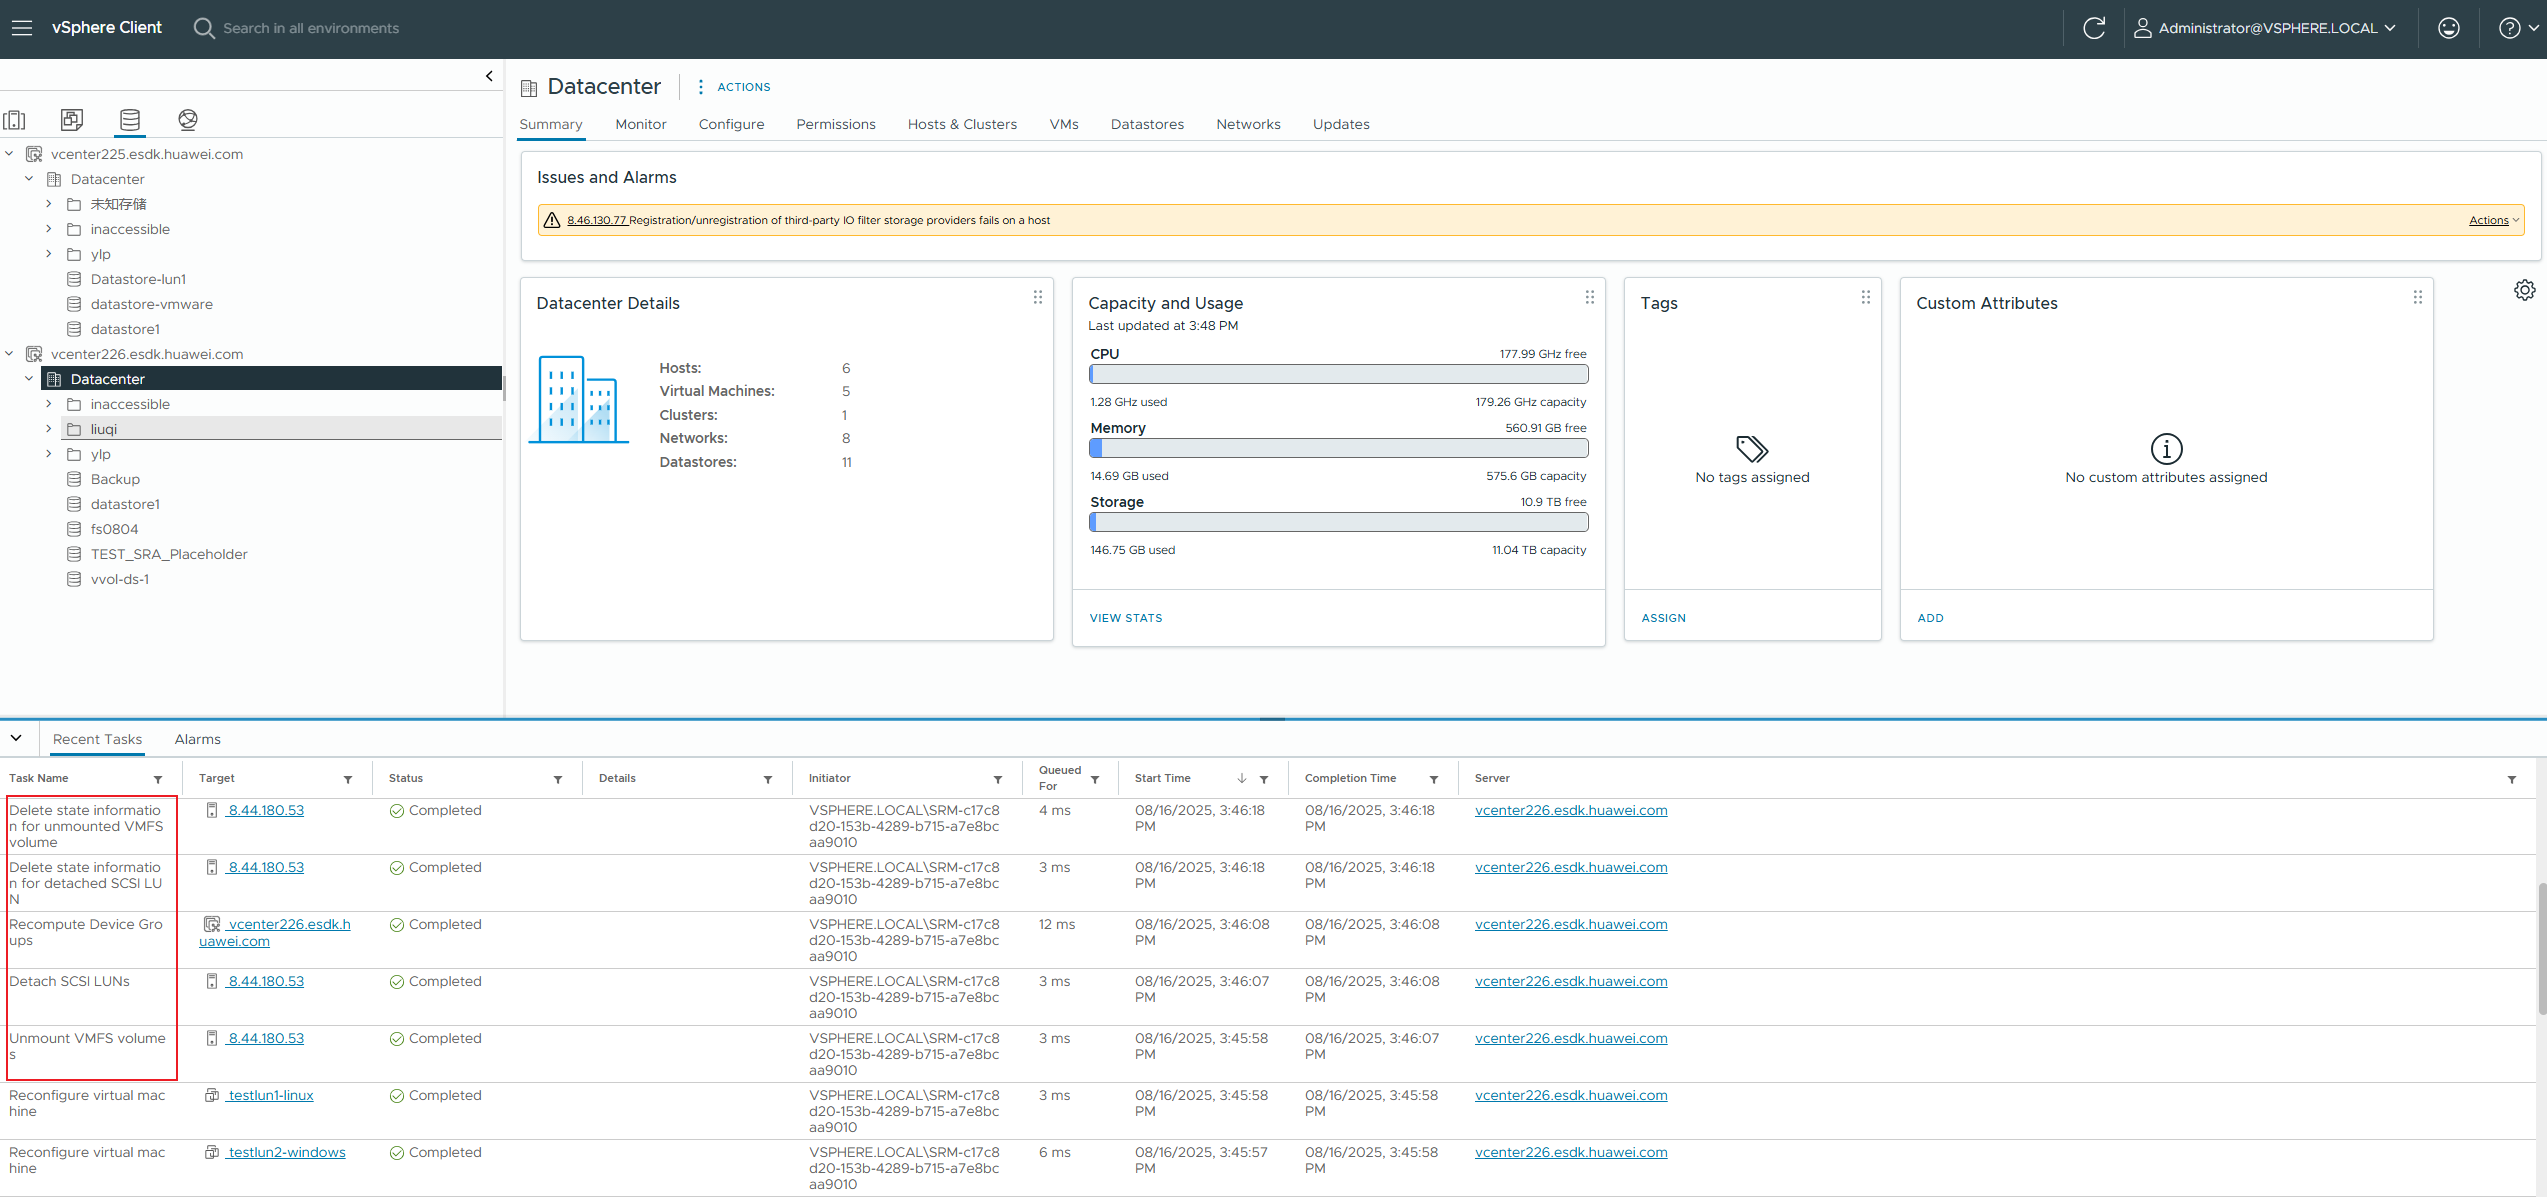
Task: Filter the Status column
Action: tap(558, 779)
